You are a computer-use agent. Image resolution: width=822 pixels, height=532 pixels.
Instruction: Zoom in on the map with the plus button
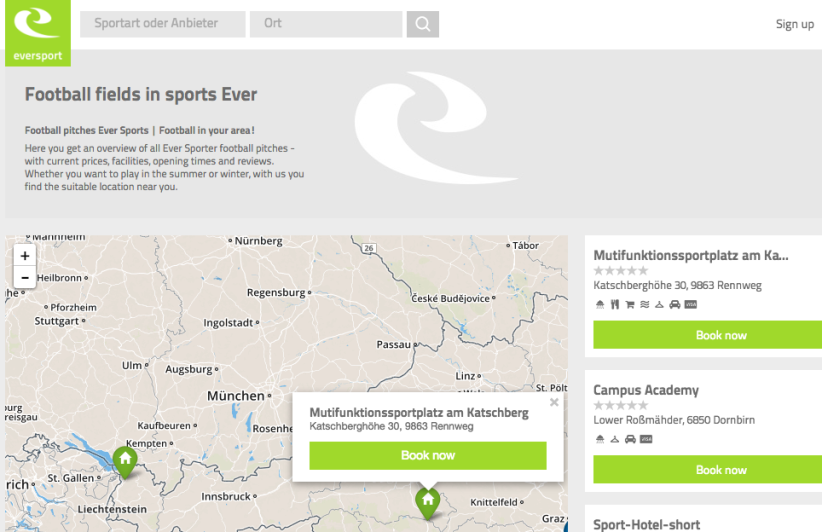tap(25, 256)
